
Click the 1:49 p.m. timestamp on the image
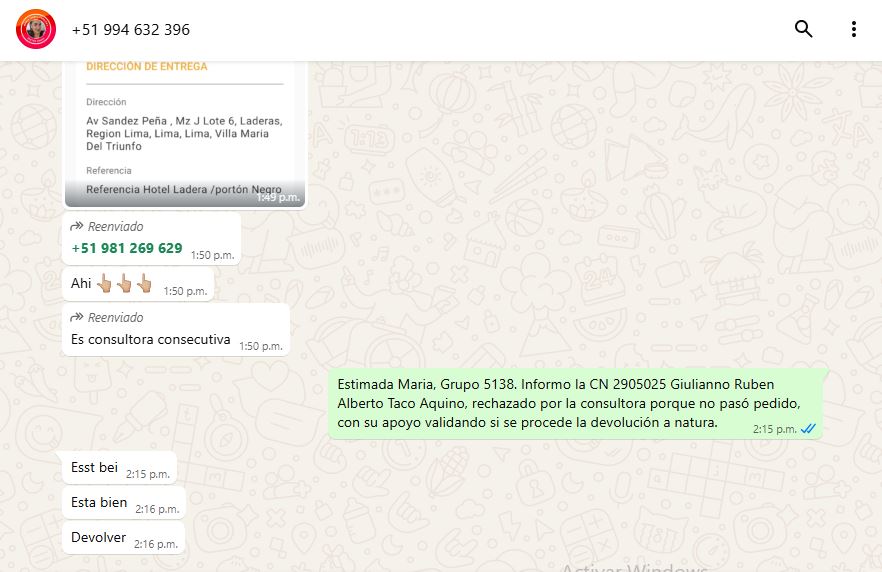(x=277, y=198)
